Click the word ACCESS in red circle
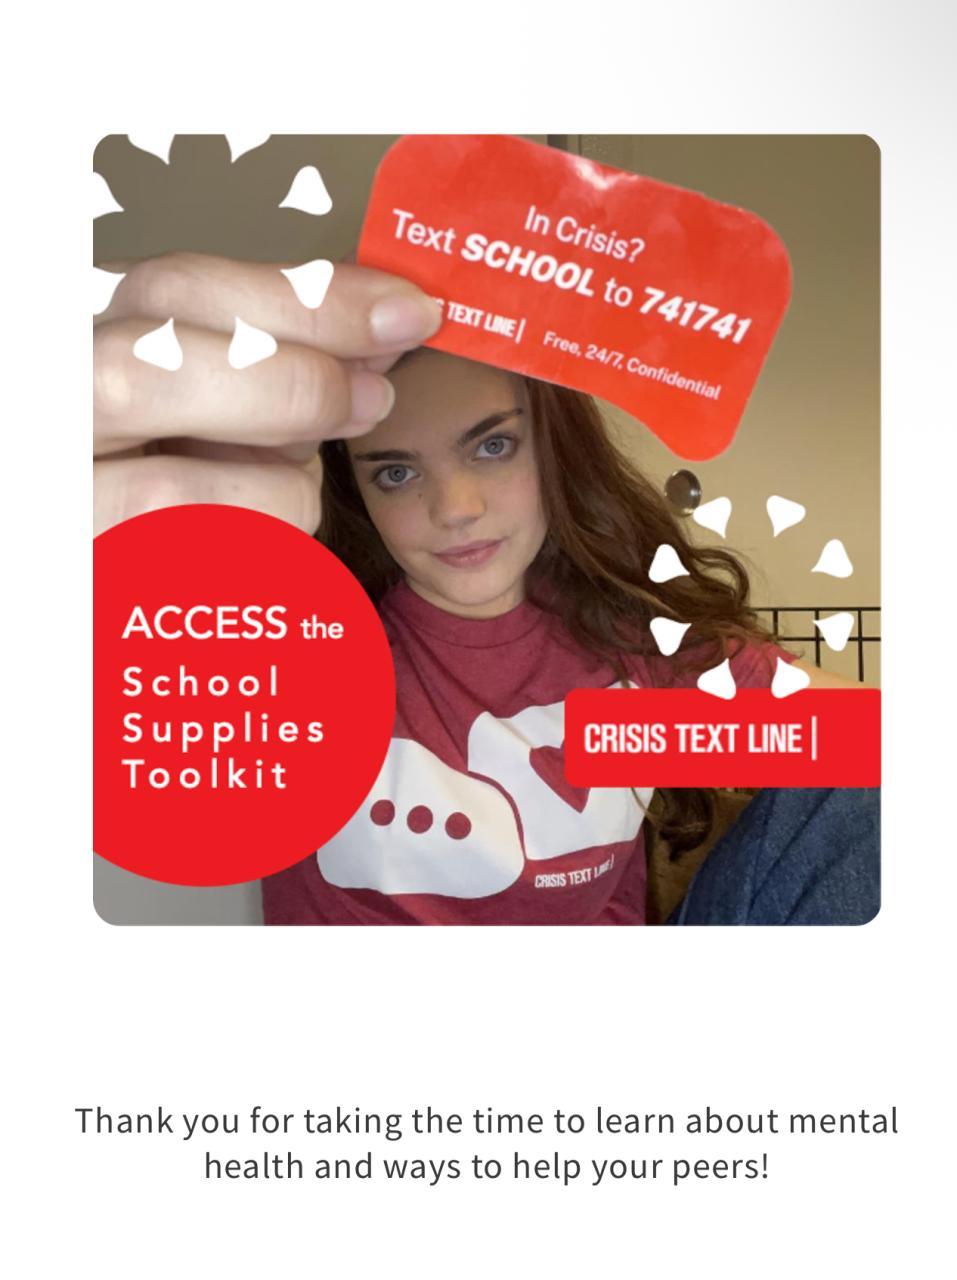957x1280 pixels. click(204, 623)
